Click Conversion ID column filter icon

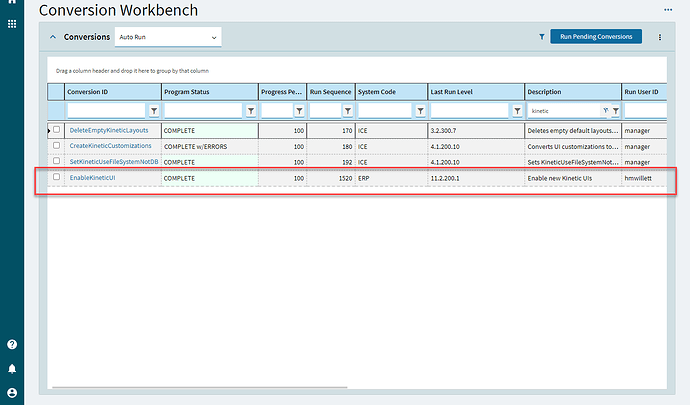point(154,111)
